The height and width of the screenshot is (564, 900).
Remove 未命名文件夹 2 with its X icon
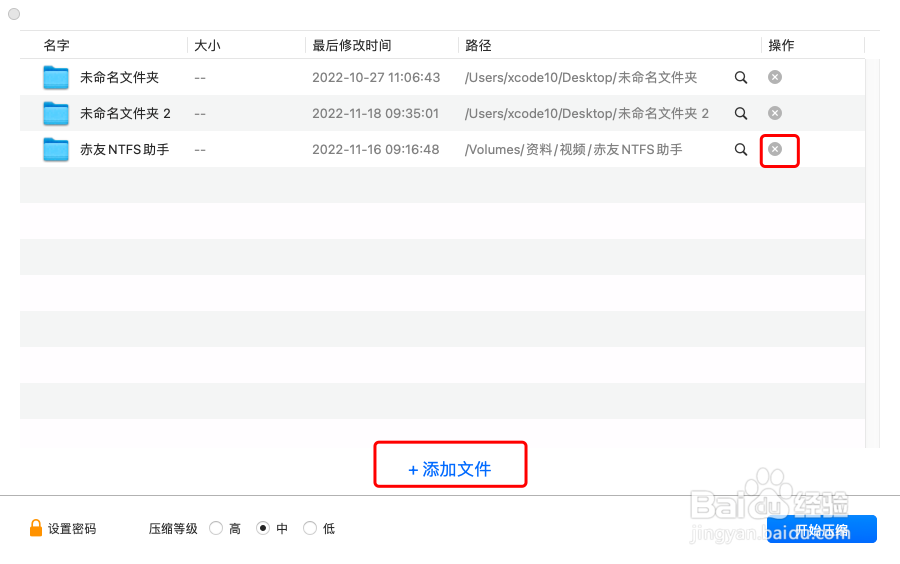point(775,113)
